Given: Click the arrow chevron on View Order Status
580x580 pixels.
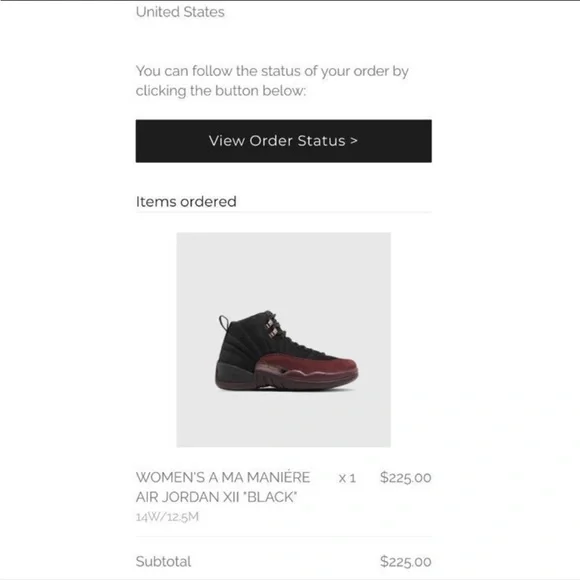Looking at the screenshot, I should click(354, 141).
